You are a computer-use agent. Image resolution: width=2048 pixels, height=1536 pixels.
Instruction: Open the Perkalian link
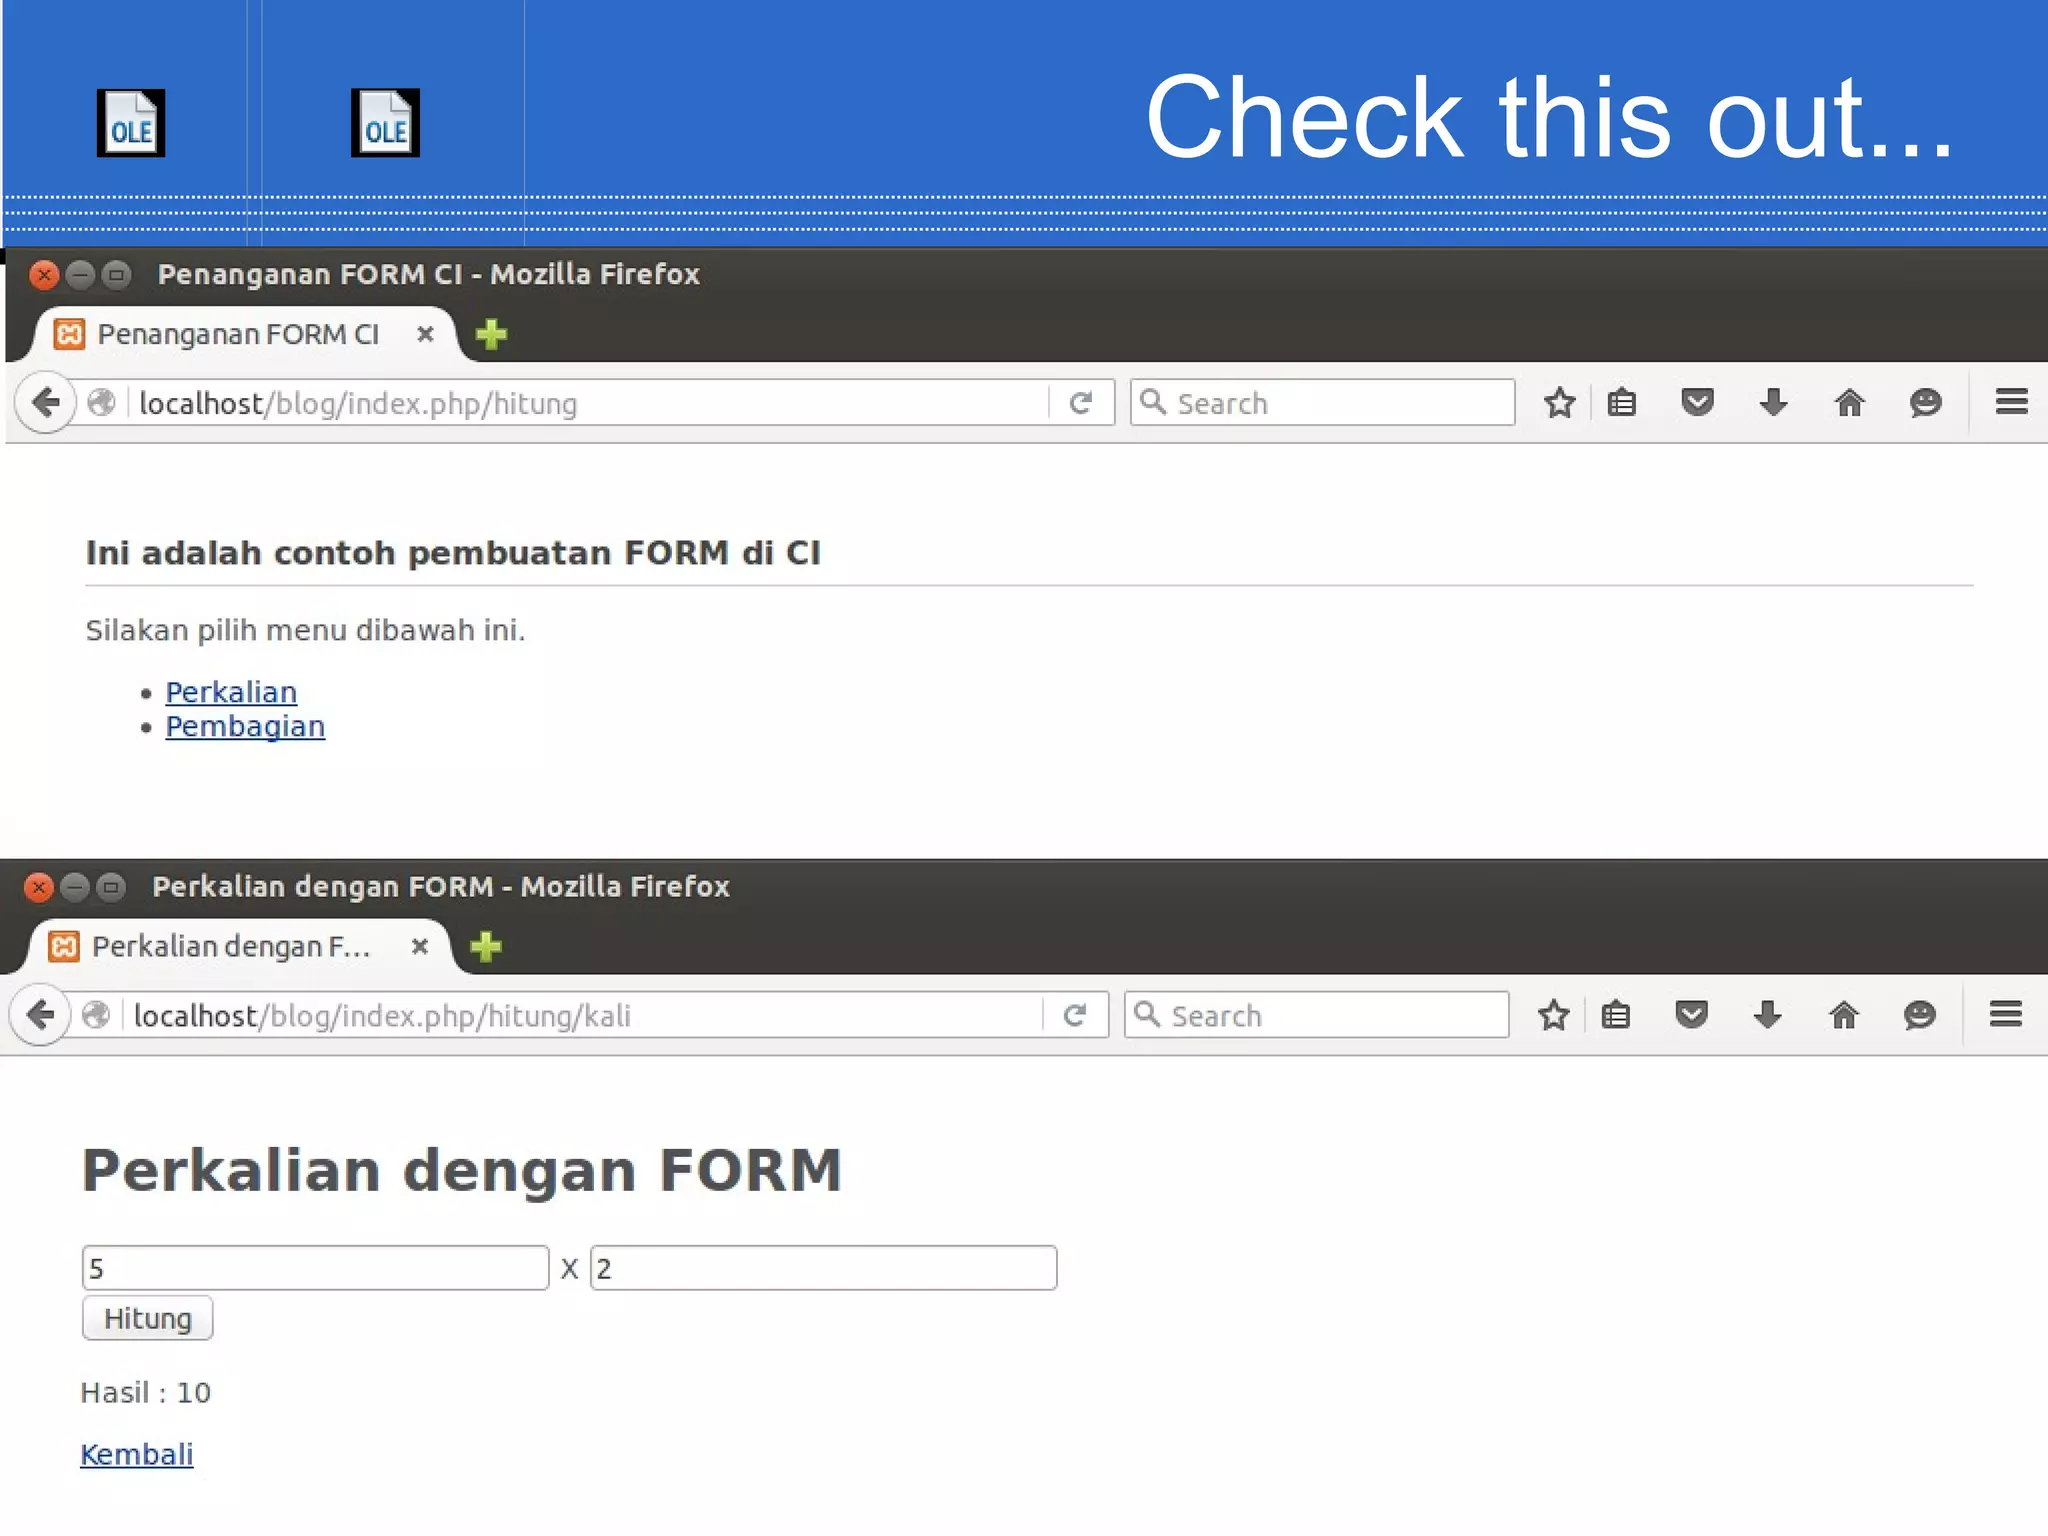coord(231,692)
